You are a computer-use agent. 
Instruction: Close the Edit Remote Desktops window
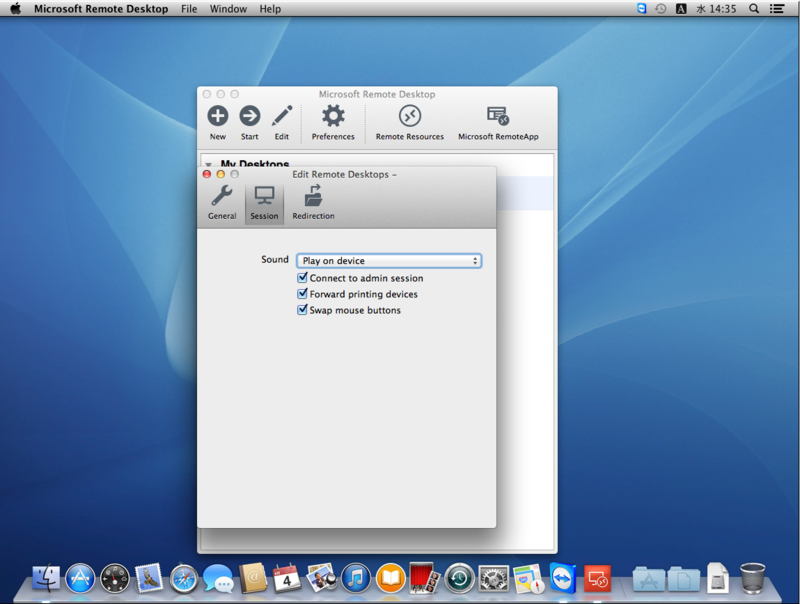pos(207,174)
